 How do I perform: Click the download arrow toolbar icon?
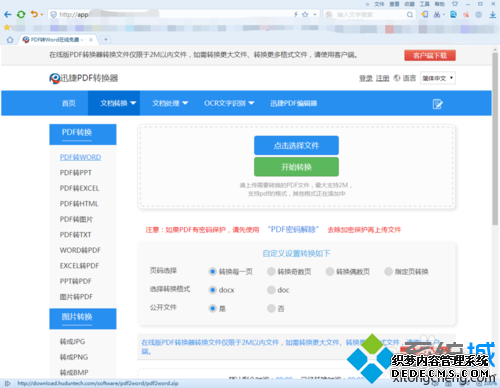click(493, 14)
